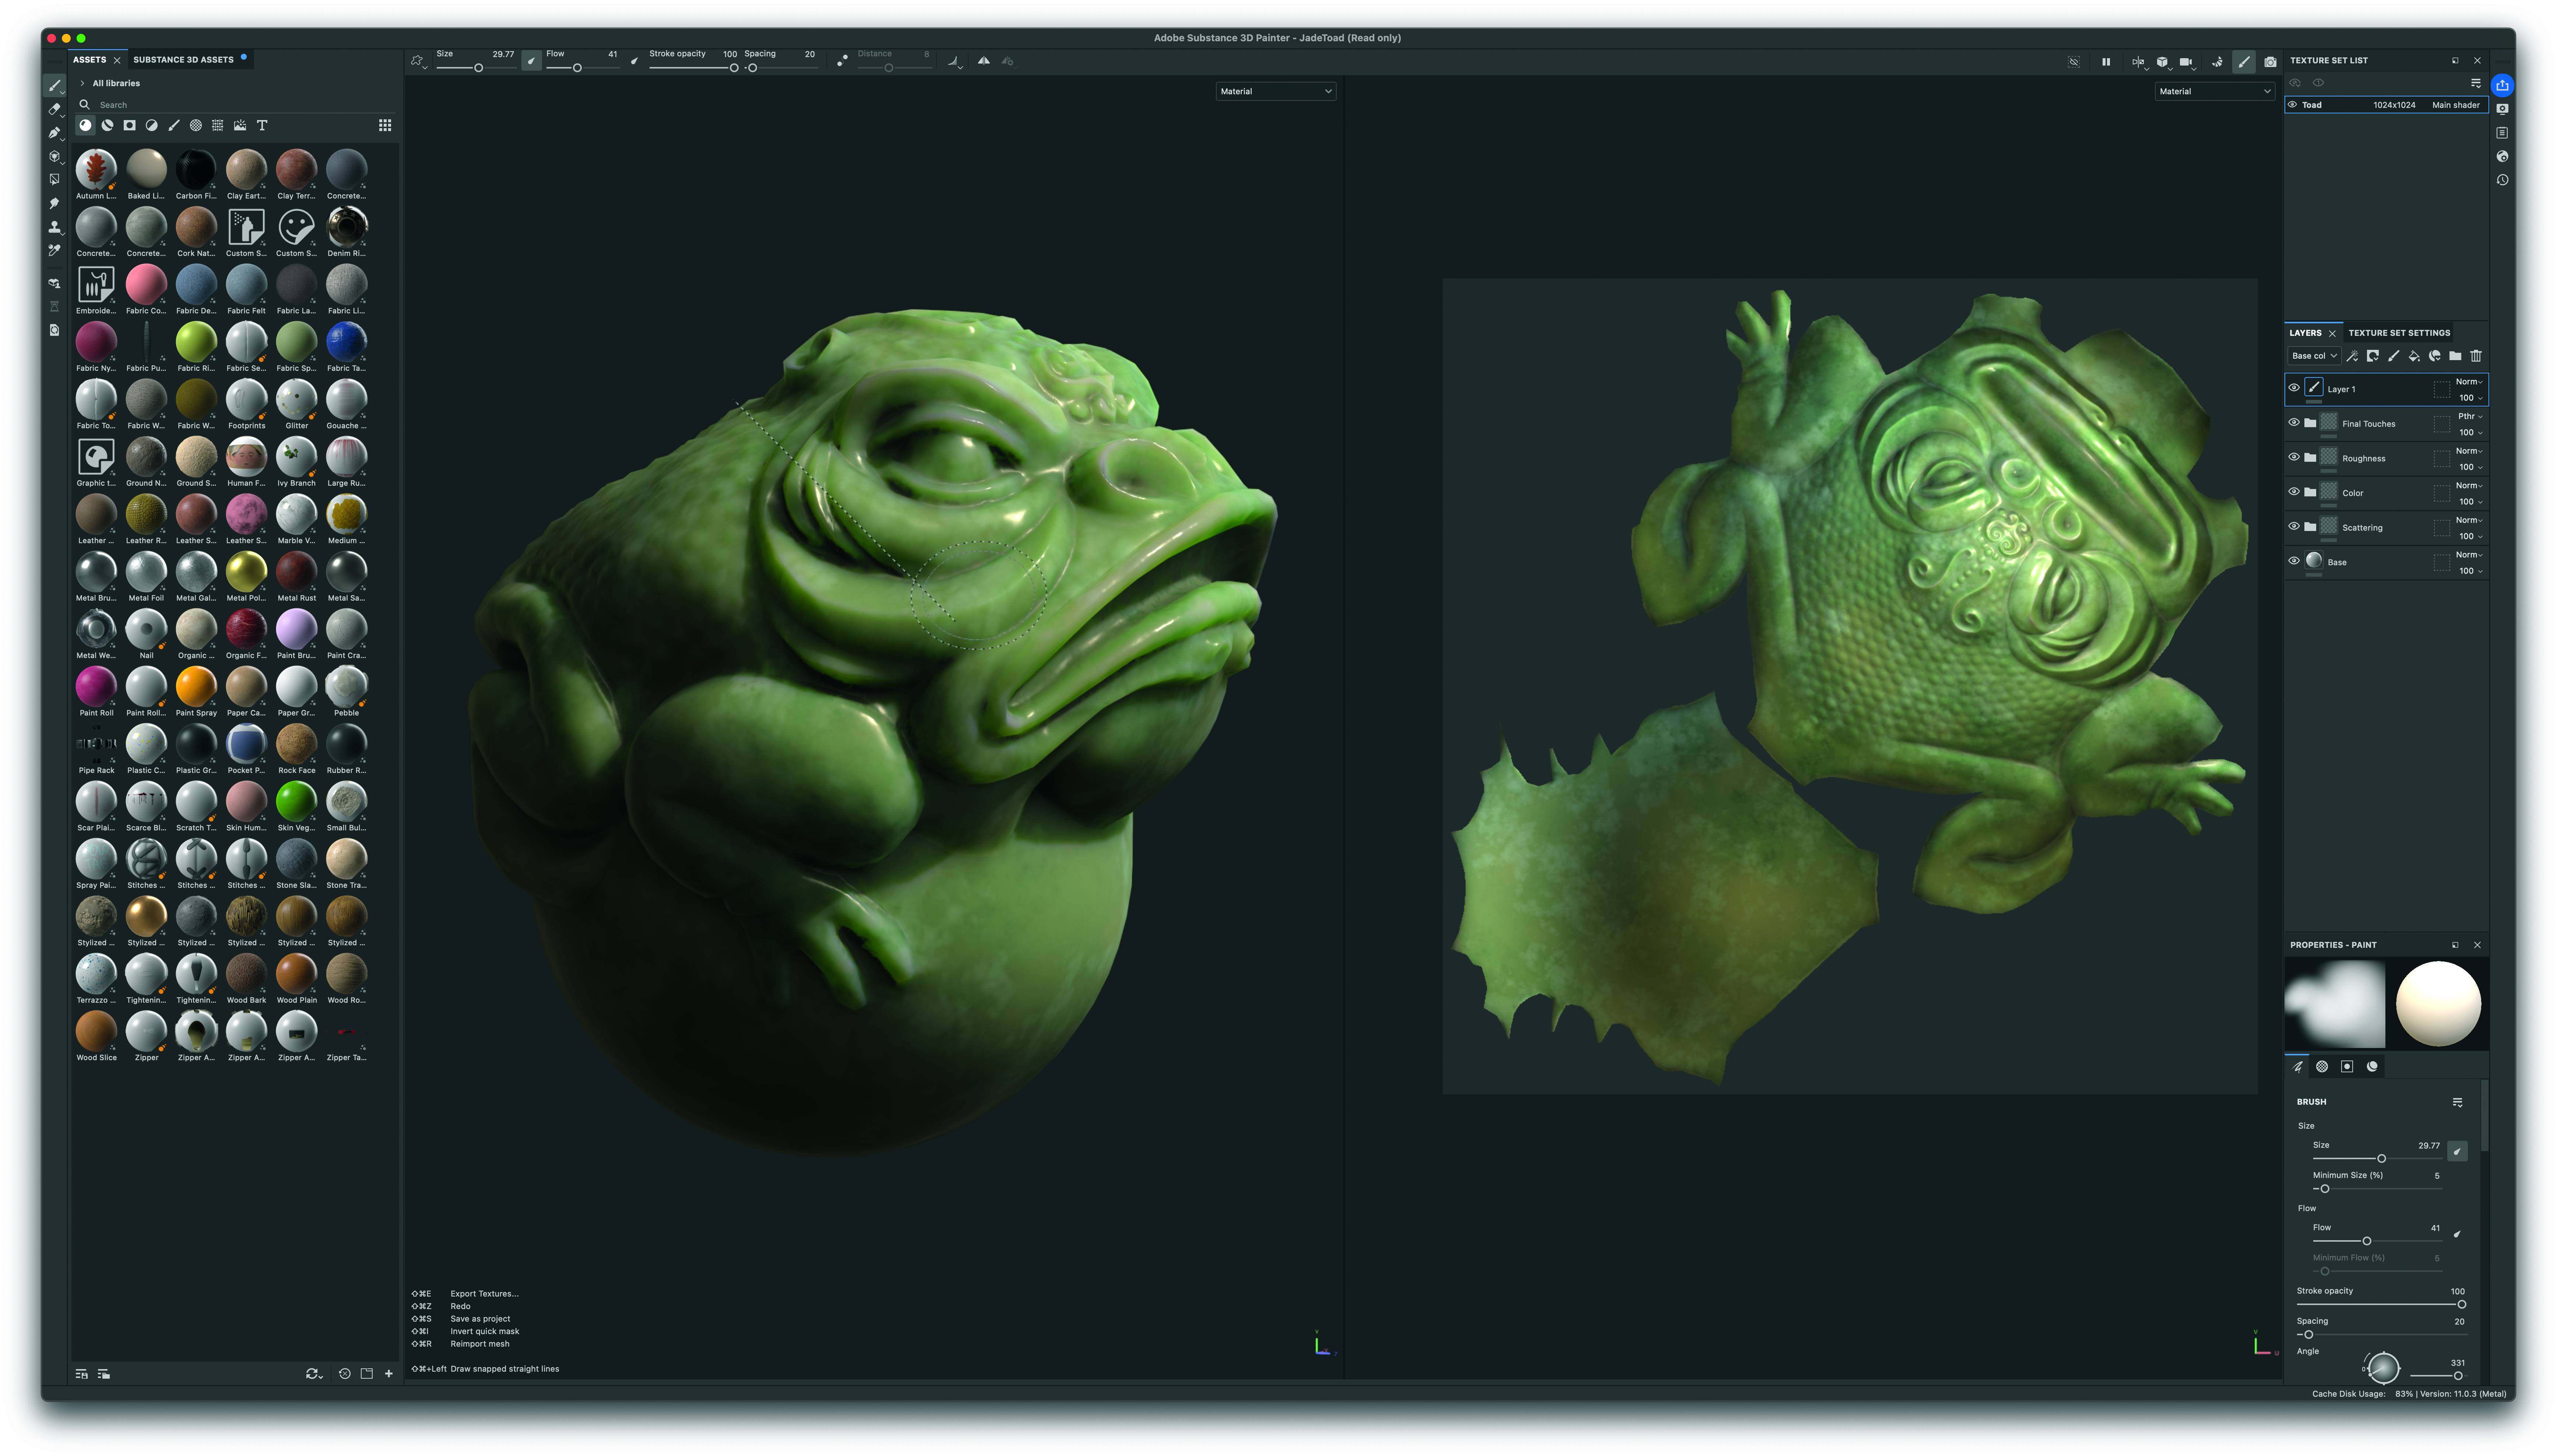This screenshot has height=1456, width=2557.
Task: Activate the Polygon Fill tool
Action: tap(55, 179)
